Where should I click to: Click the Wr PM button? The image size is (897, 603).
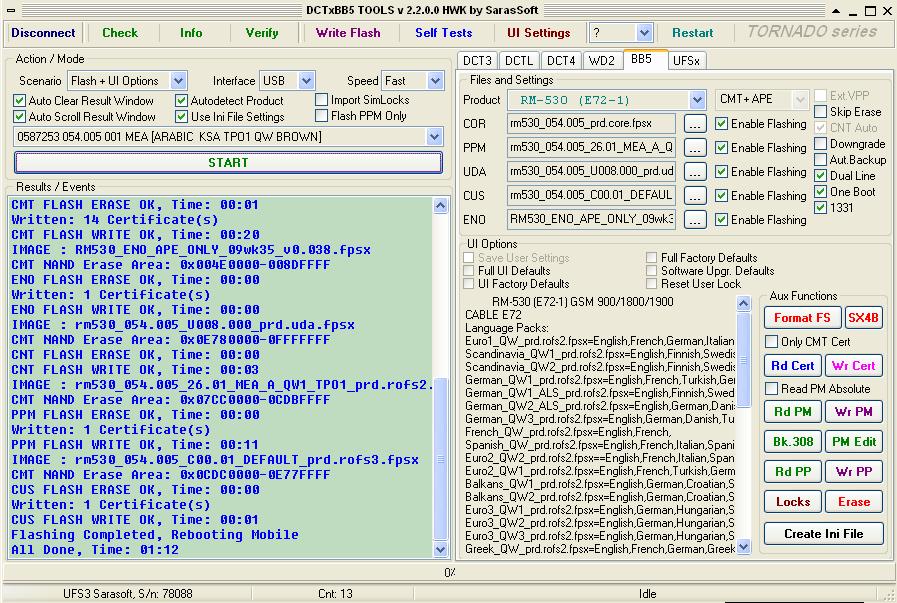(x=854, y=411)
